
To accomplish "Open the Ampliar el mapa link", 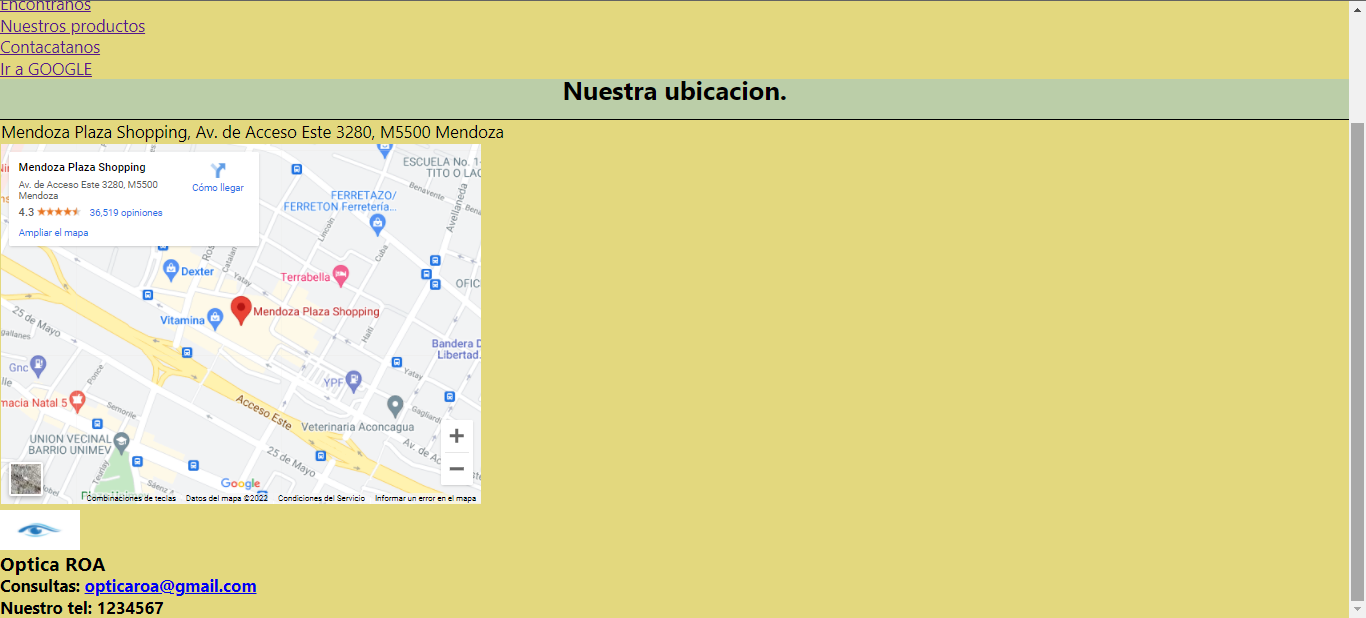I will click(x=53, y=233).
